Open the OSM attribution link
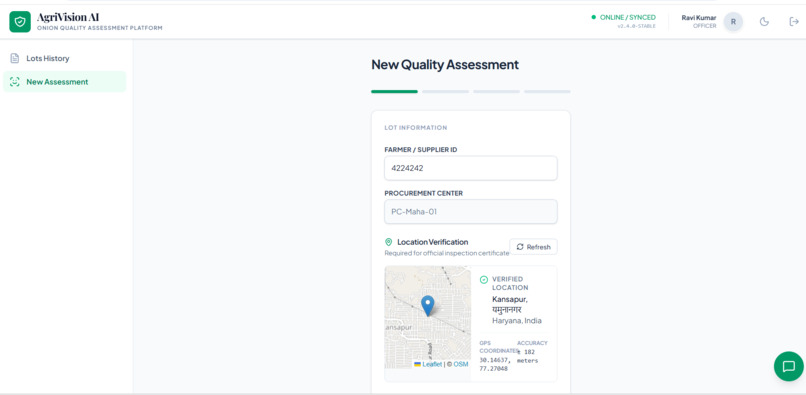The image size is (806, 395). pos(461,364)
